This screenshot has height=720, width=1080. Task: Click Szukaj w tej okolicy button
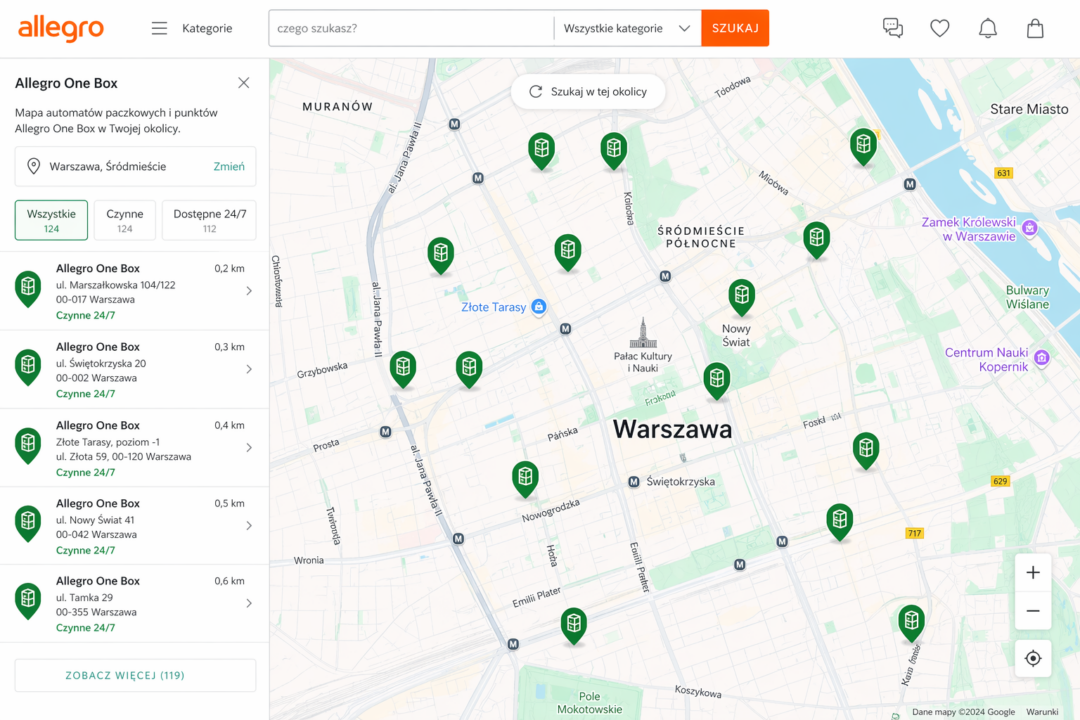click(588, 92)
